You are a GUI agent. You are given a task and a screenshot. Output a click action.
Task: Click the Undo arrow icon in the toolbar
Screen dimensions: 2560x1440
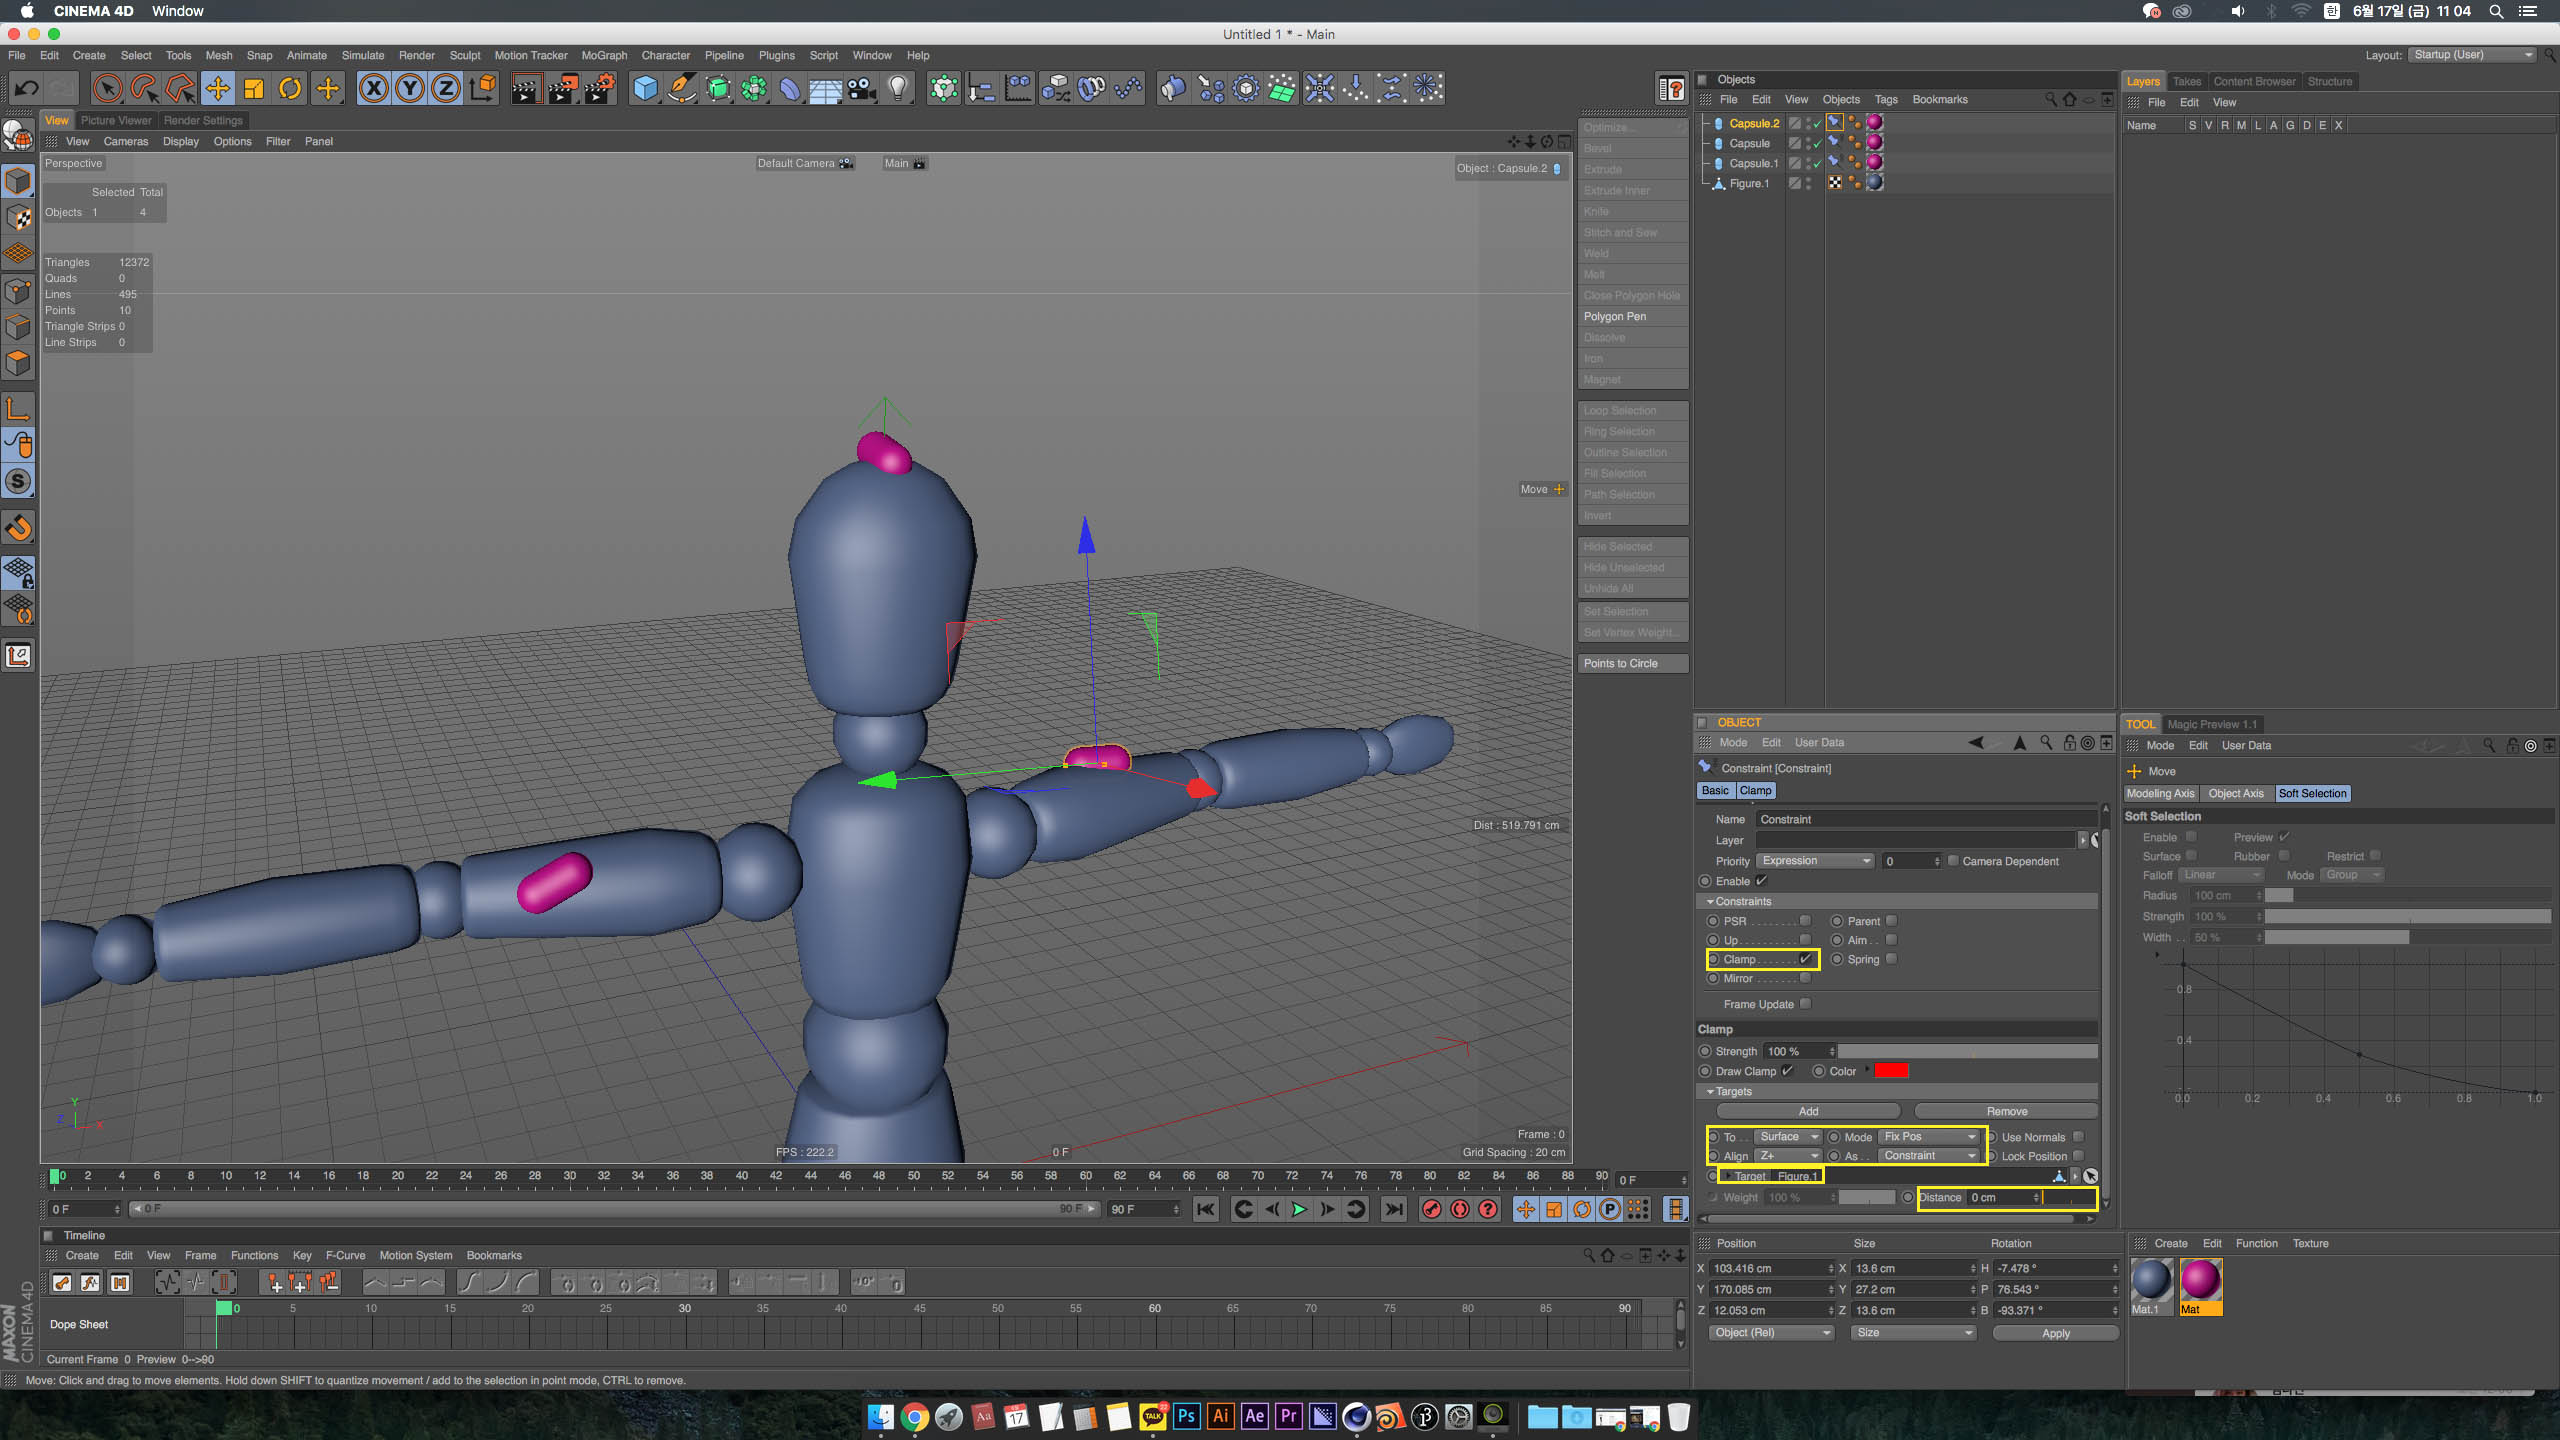click(27, 89)
